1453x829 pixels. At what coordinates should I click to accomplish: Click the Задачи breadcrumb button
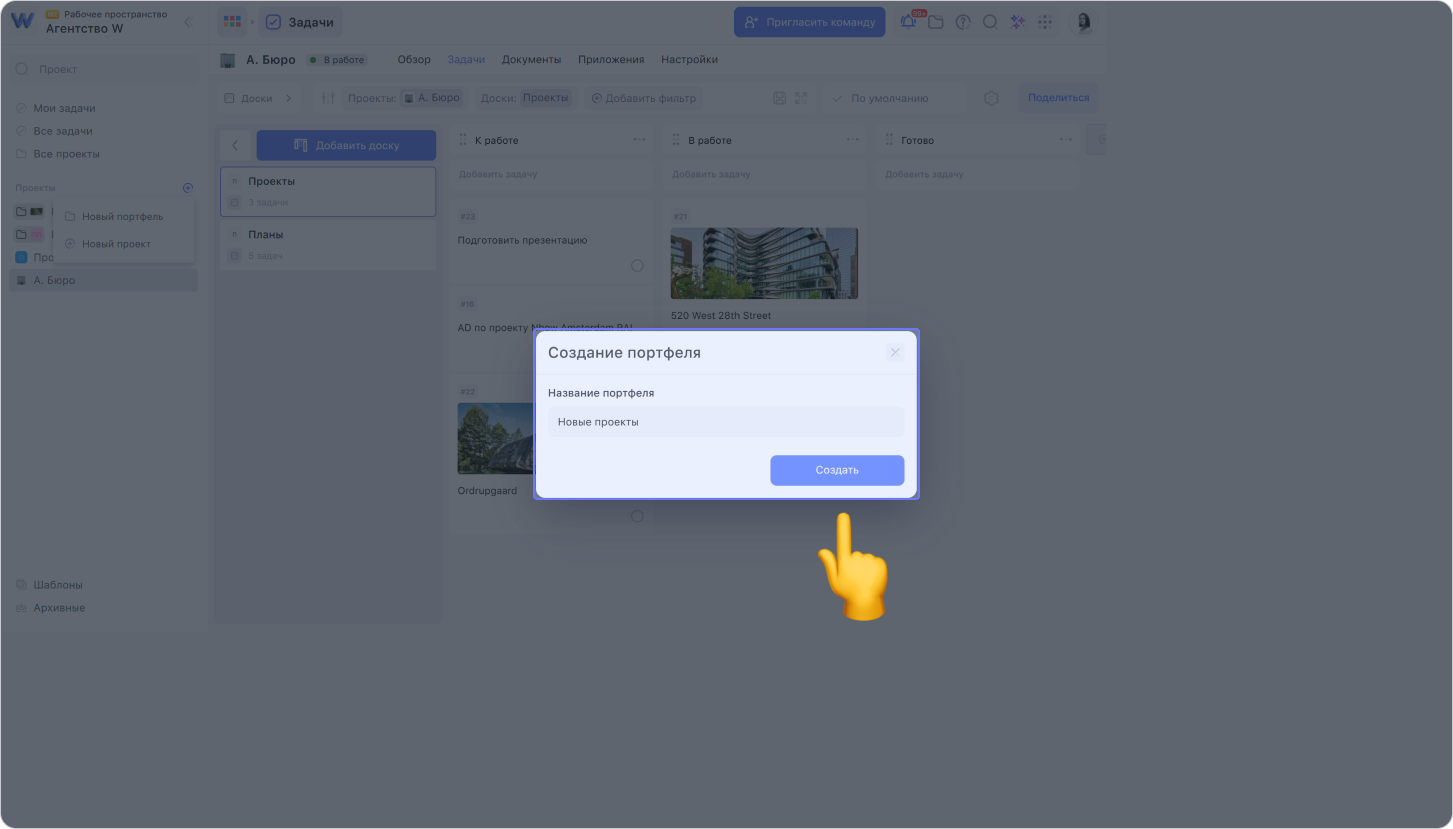point(300,22)
